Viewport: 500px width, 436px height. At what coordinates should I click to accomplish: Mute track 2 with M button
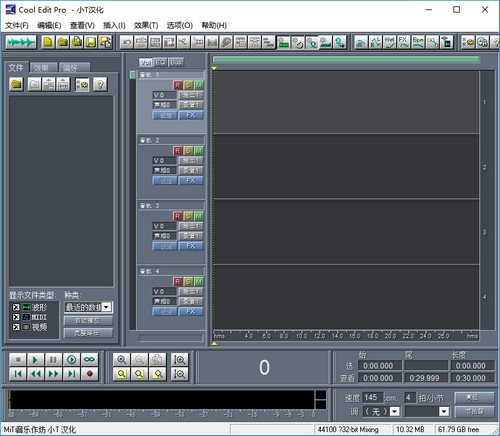pos(199,151)
